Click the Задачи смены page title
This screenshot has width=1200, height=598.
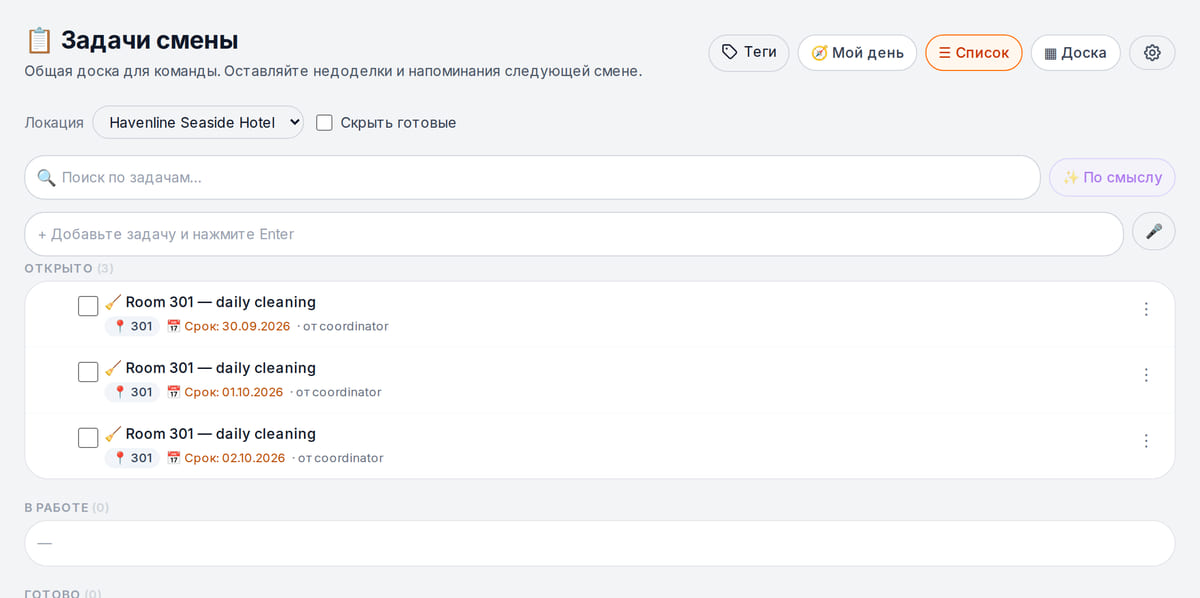point(150,41)
